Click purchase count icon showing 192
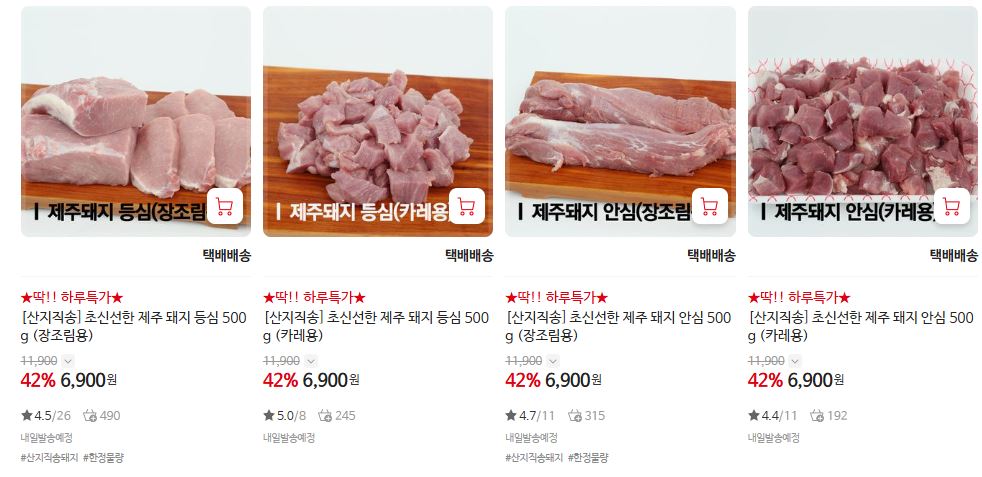The height and width of the screenshot is (477, 982). click(817, 416)
